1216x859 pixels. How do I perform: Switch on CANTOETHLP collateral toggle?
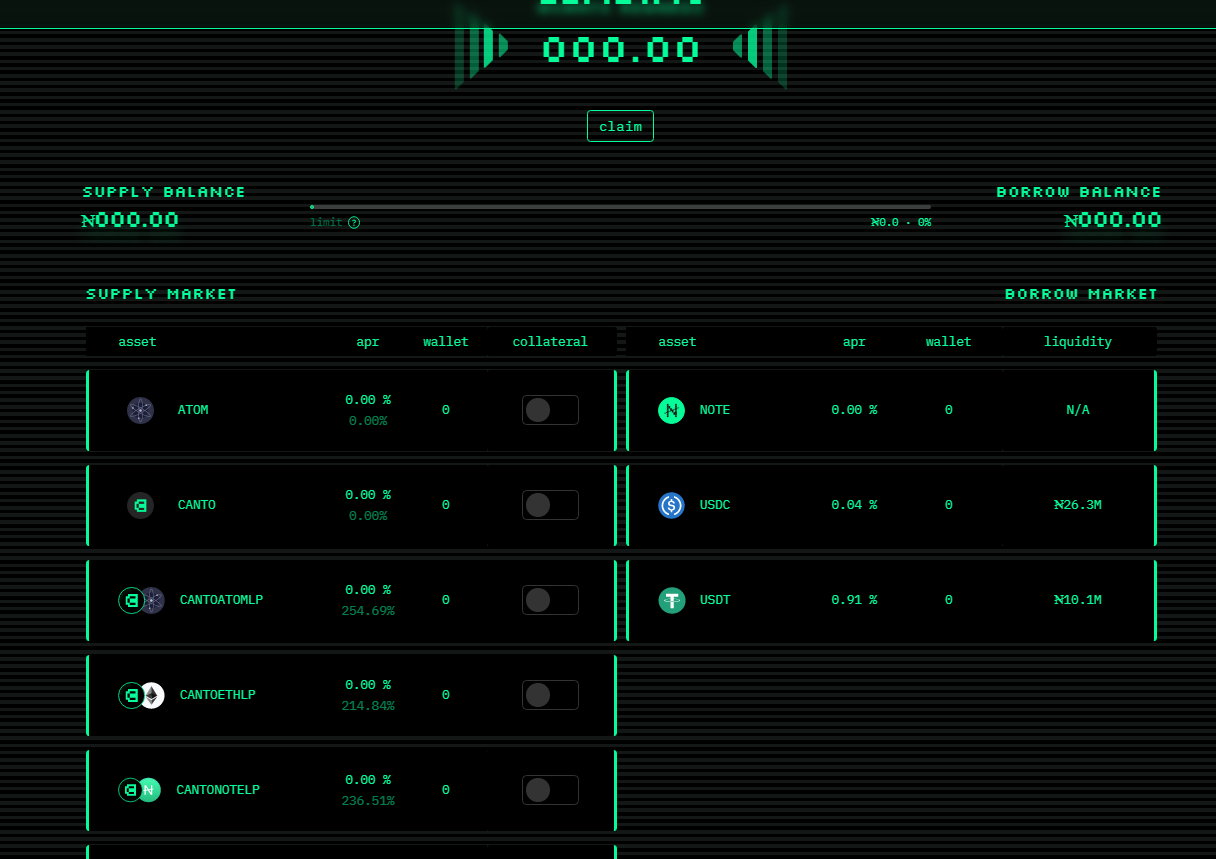click(x=550, y=695)
